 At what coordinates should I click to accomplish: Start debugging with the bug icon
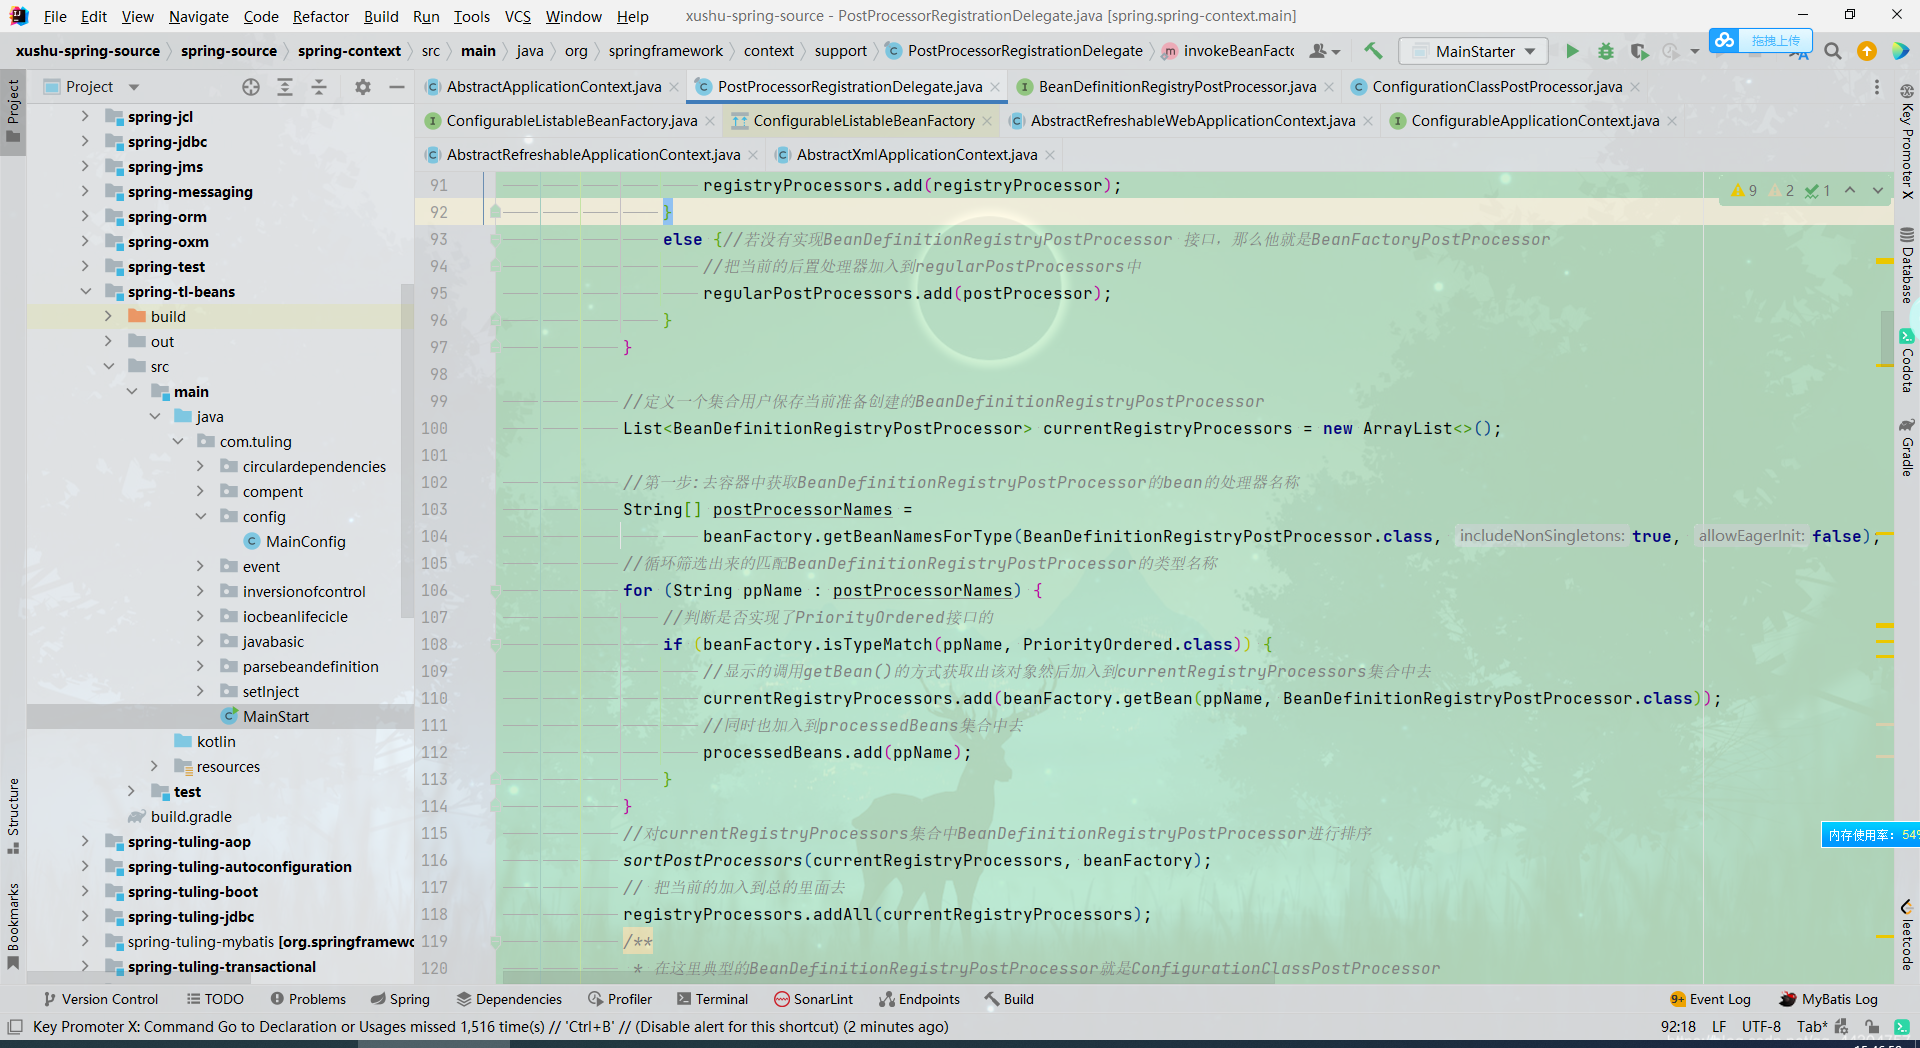tap(1605, 51)
